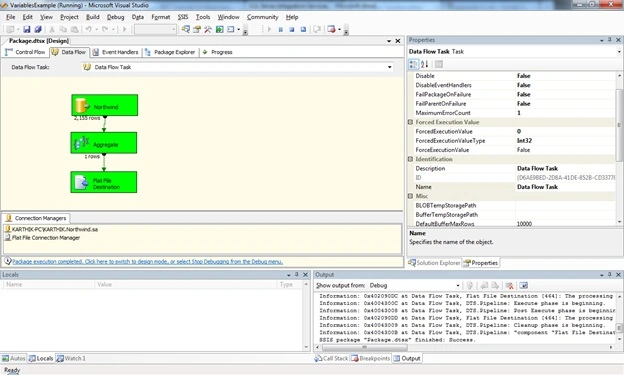Open the Data Flow Task dropdown
This screenshot has height=375, width=624.
390,67
